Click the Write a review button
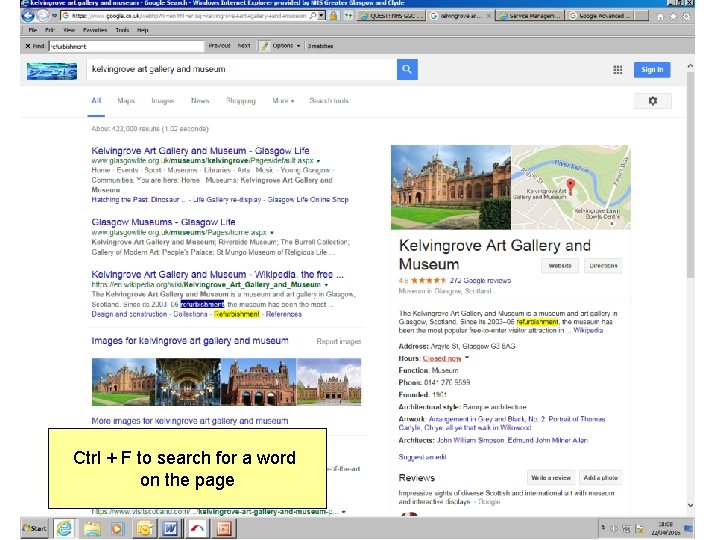 [551, 478]
